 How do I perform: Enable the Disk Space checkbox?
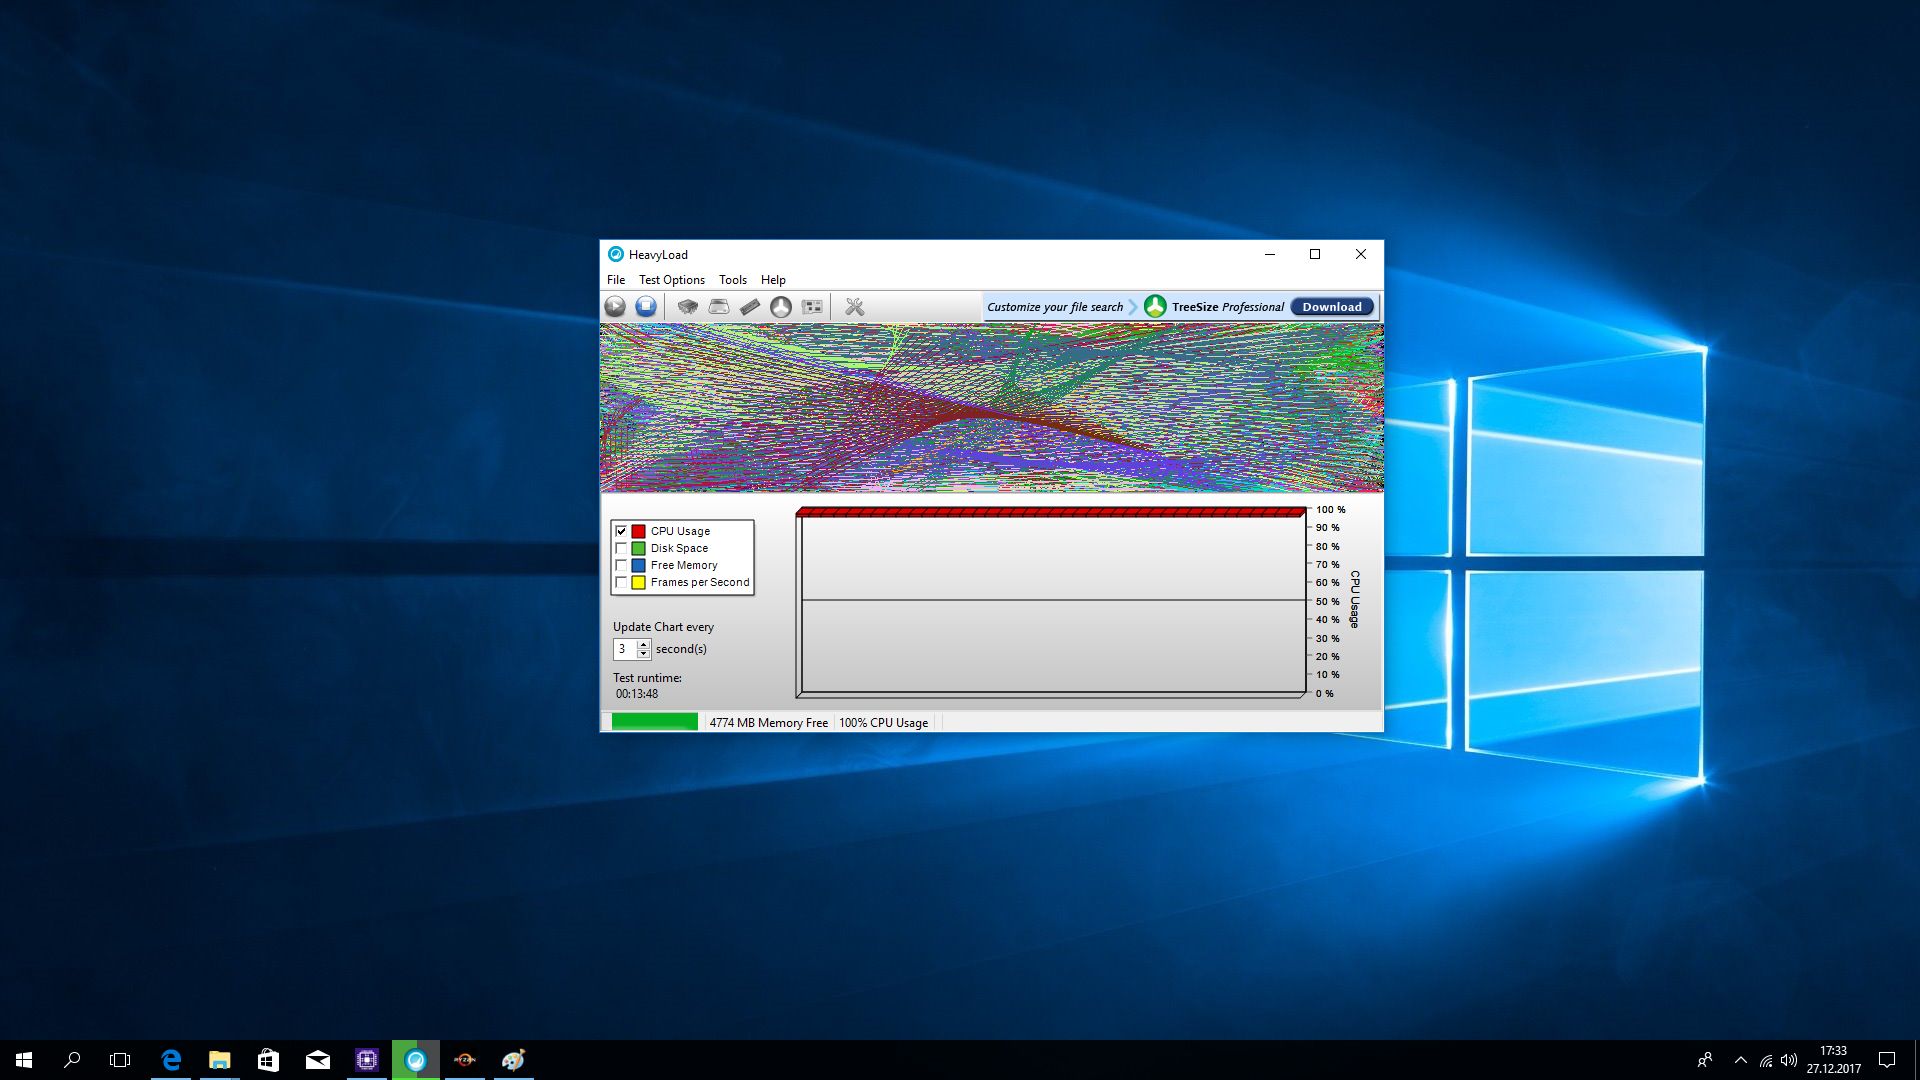click(x=621, y=548)
